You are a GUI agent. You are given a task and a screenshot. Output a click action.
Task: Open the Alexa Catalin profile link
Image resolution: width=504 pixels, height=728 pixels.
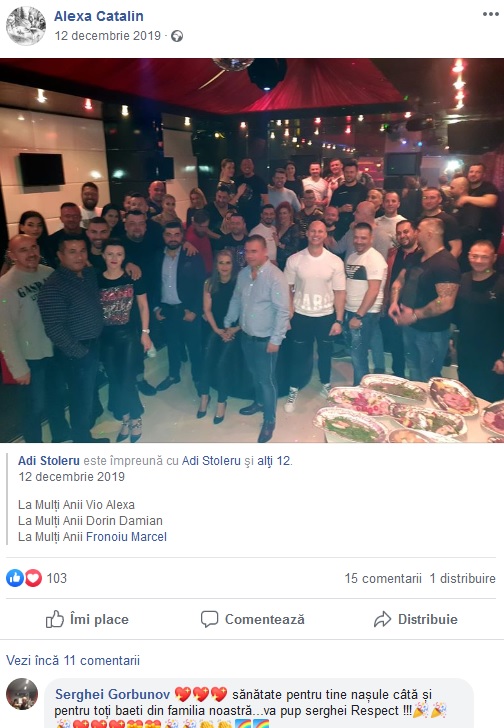click(99, 16)
